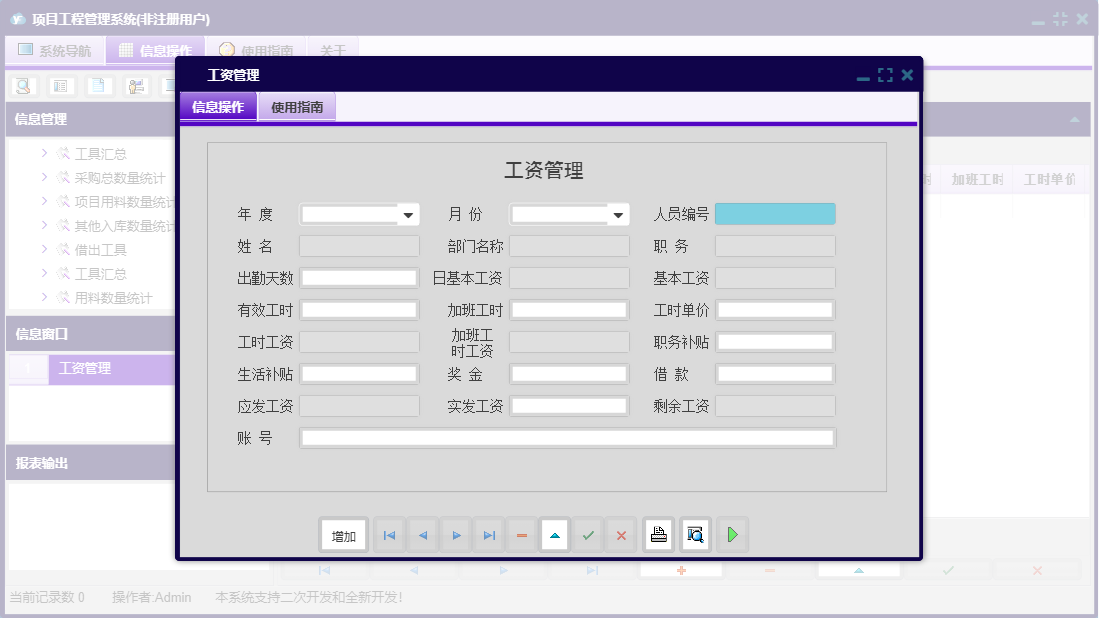This screenshot has height=618, width=1099.
Task: Click the blue up-arrow edit icon
Action: [x=555, y=534]
